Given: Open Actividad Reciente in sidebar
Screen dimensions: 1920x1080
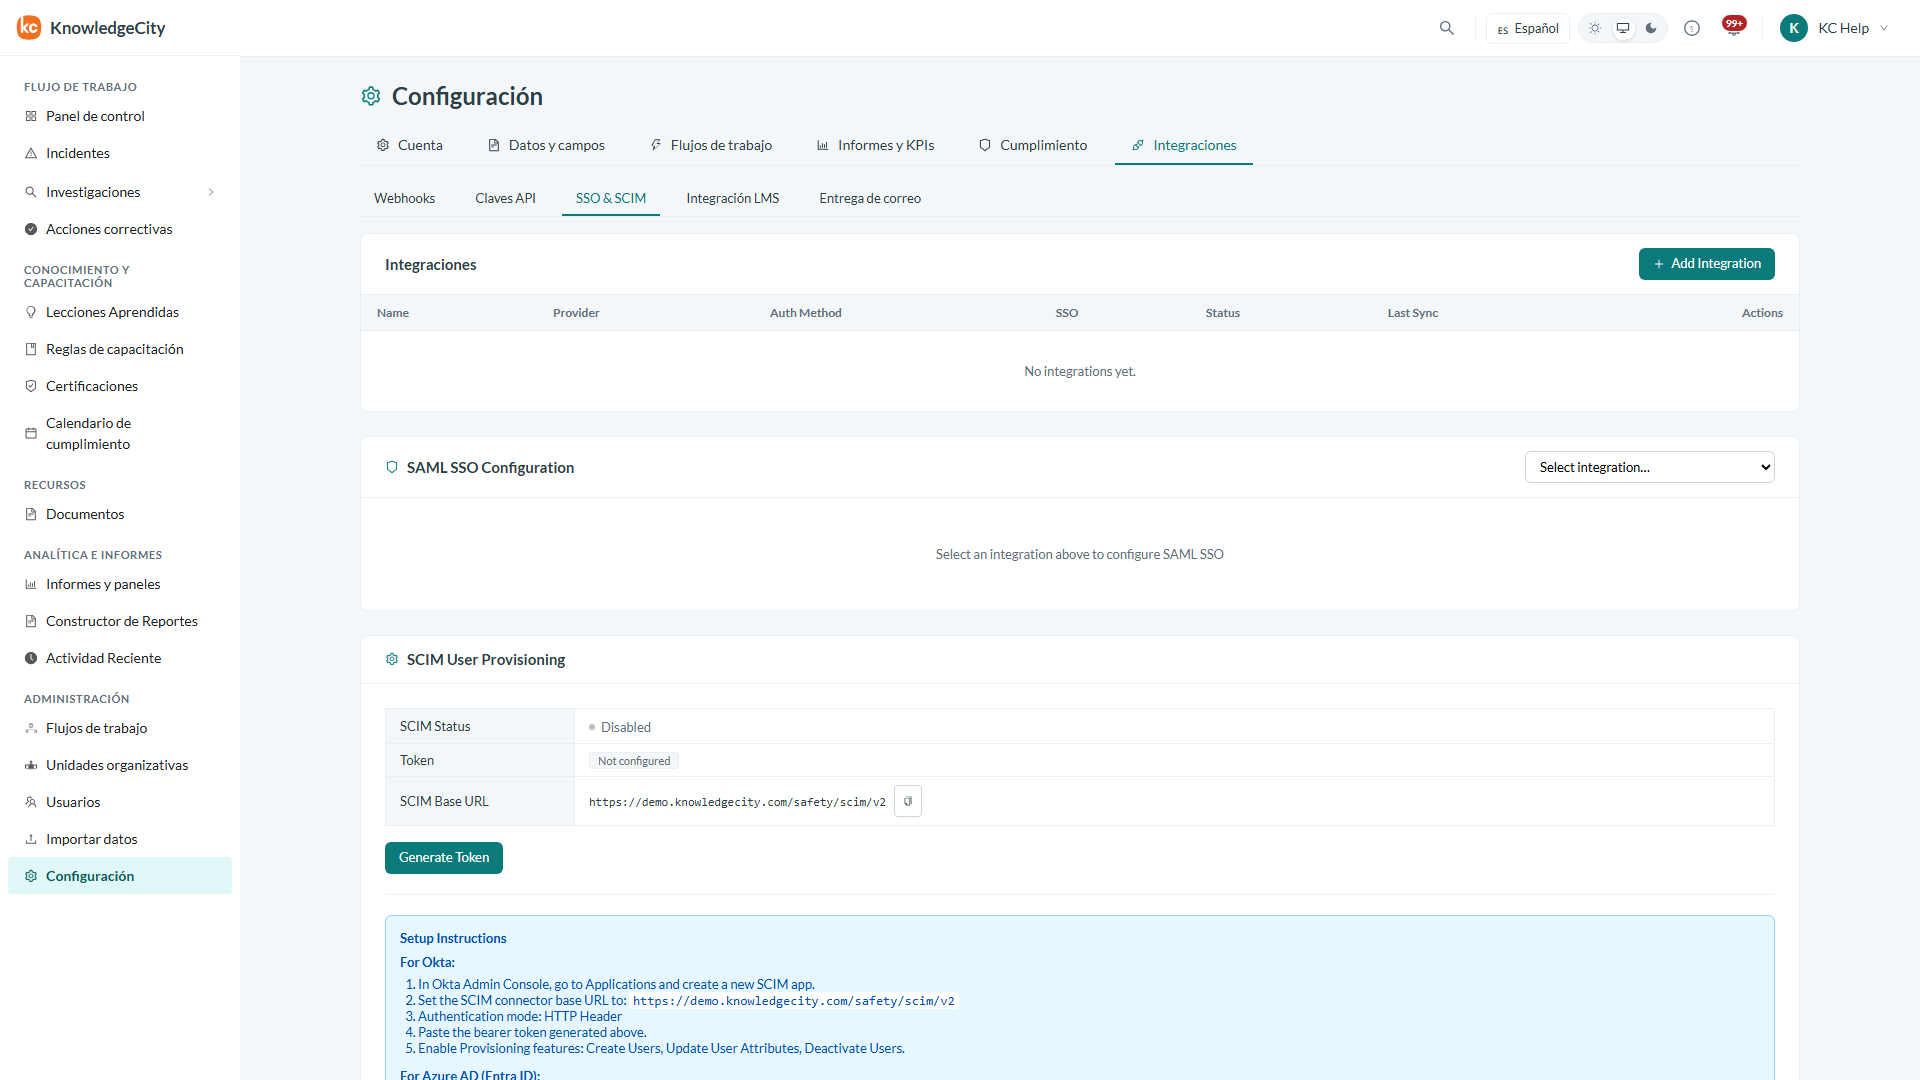Looking at the screenshot, I should [x=120, y=658].
